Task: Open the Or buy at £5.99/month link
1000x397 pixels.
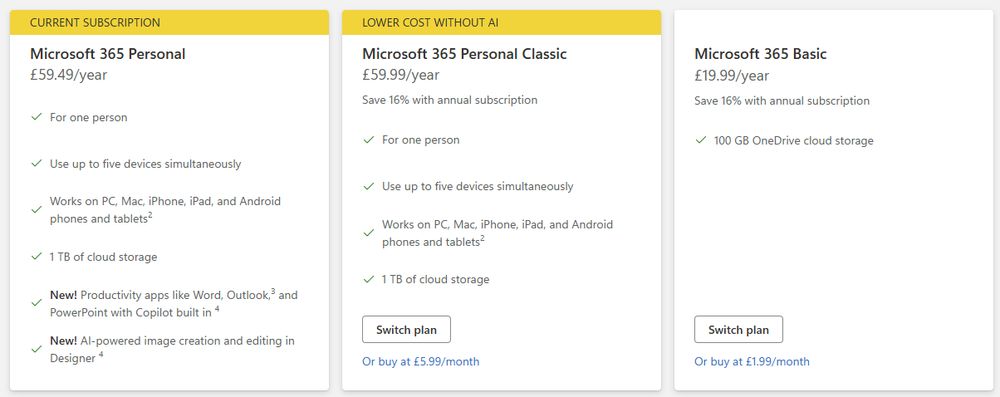Action: [421, 361]
